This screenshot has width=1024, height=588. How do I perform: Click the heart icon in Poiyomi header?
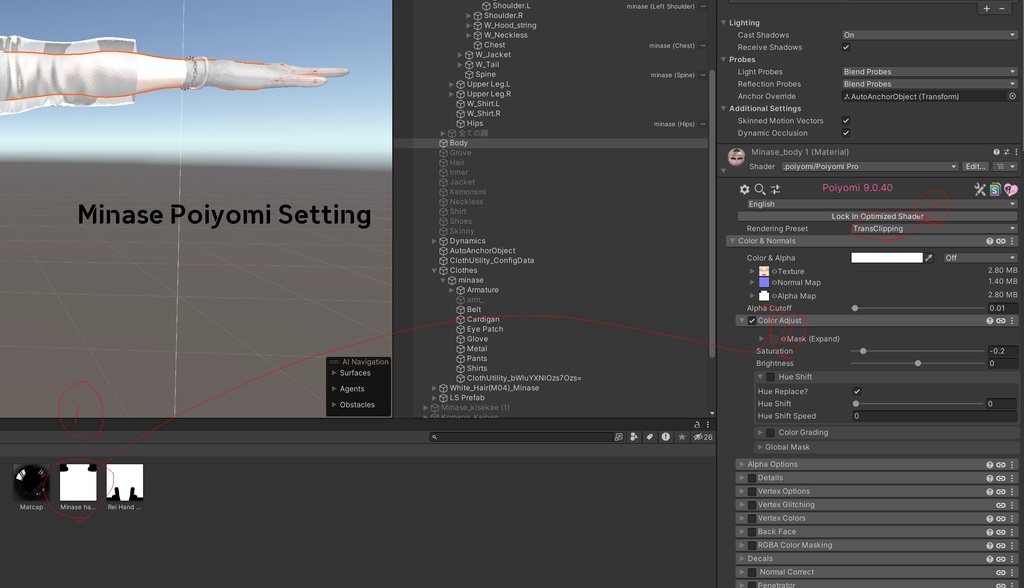pos(1013,190)
